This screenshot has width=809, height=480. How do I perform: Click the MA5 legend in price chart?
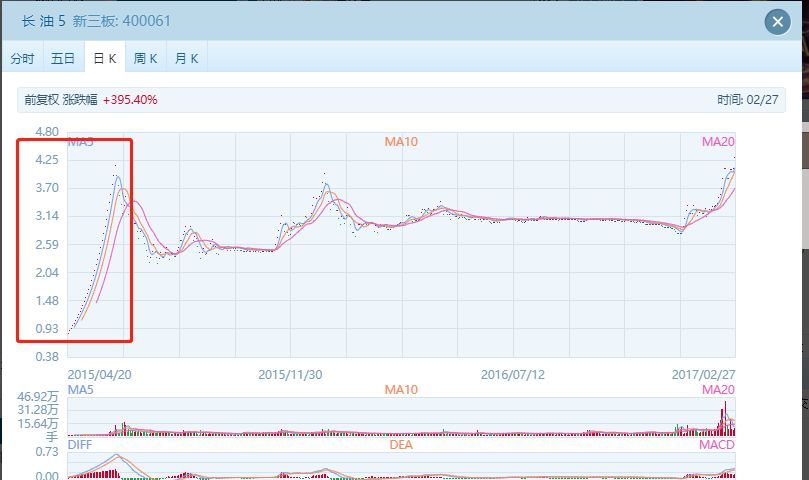pyautogui.click(x=80, y=142)
